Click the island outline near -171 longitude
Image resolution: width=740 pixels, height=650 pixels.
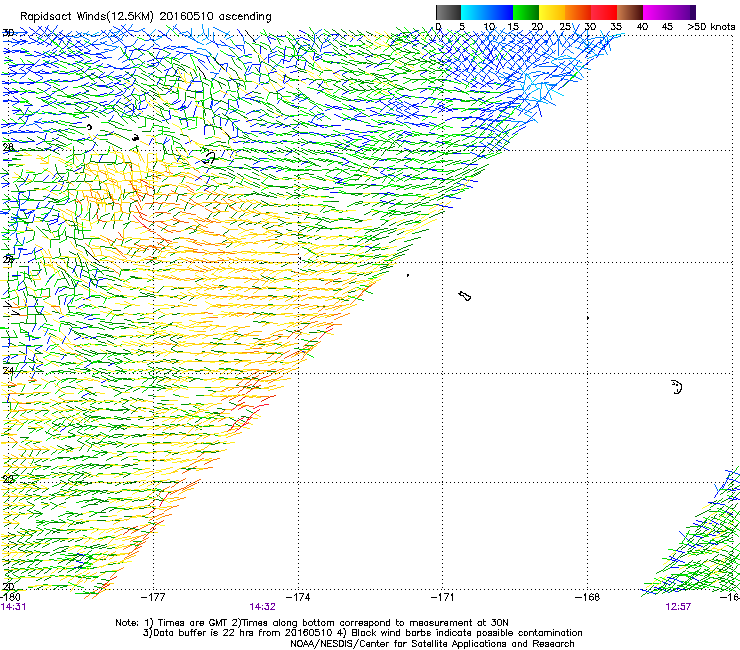tap(465, 296)
